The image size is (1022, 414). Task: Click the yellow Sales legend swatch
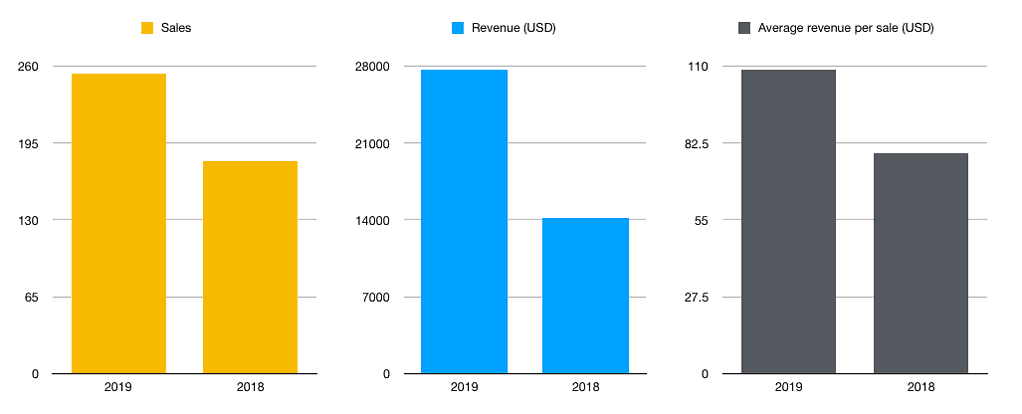point(147,29)
